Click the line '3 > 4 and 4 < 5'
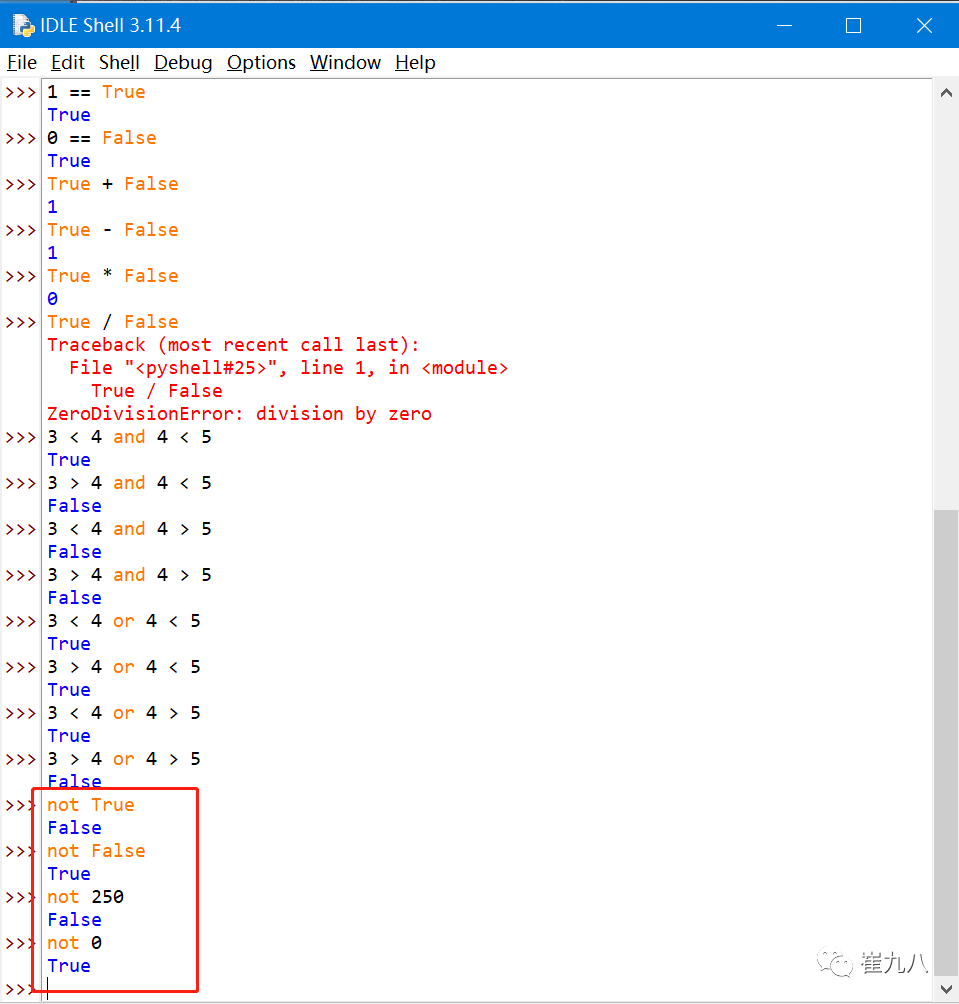The image size is (959, 1004). pyautogui.click(x=129, y=483)
